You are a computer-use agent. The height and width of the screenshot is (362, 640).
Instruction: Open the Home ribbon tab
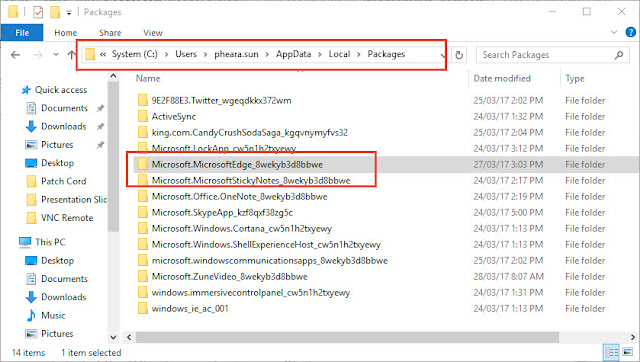65,33
